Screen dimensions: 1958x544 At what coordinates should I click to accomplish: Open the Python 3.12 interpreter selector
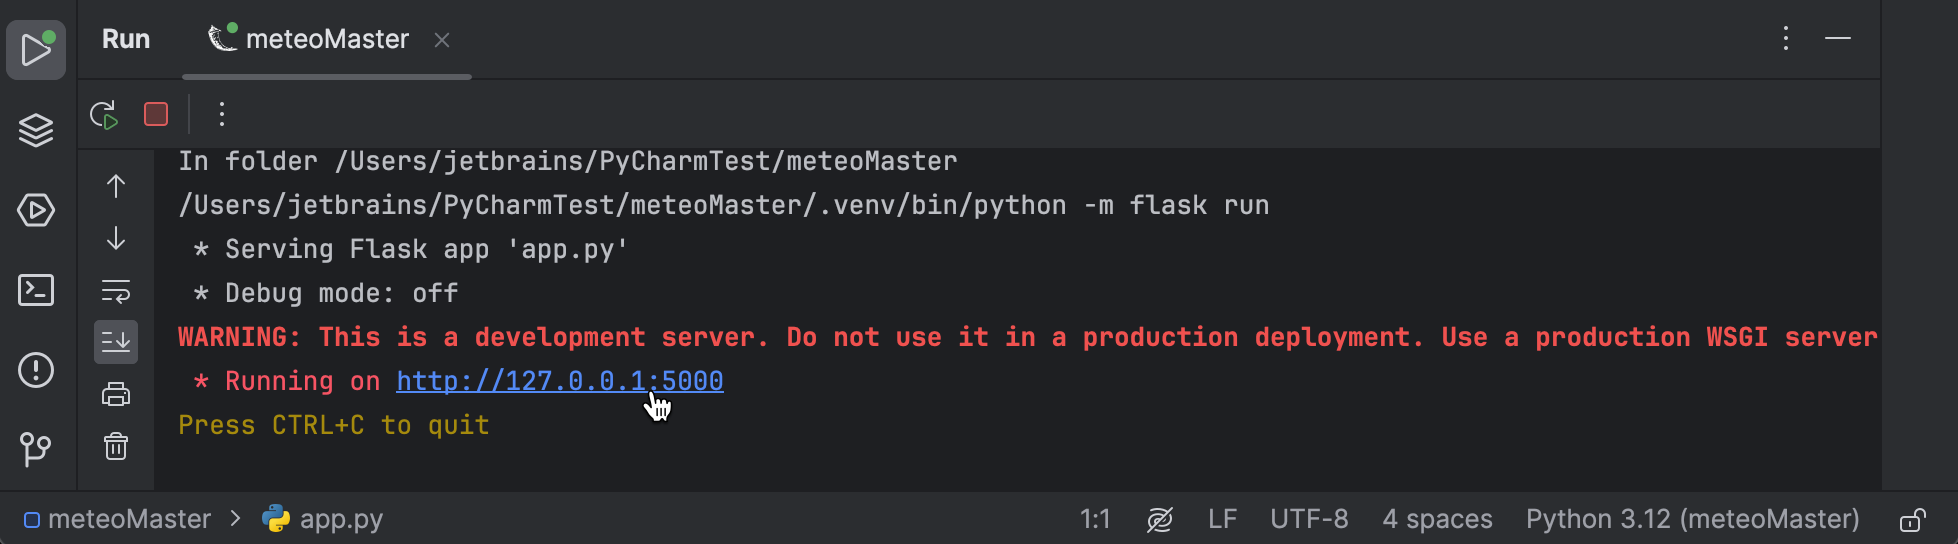pyautogui.click(x=1692, y=520)
